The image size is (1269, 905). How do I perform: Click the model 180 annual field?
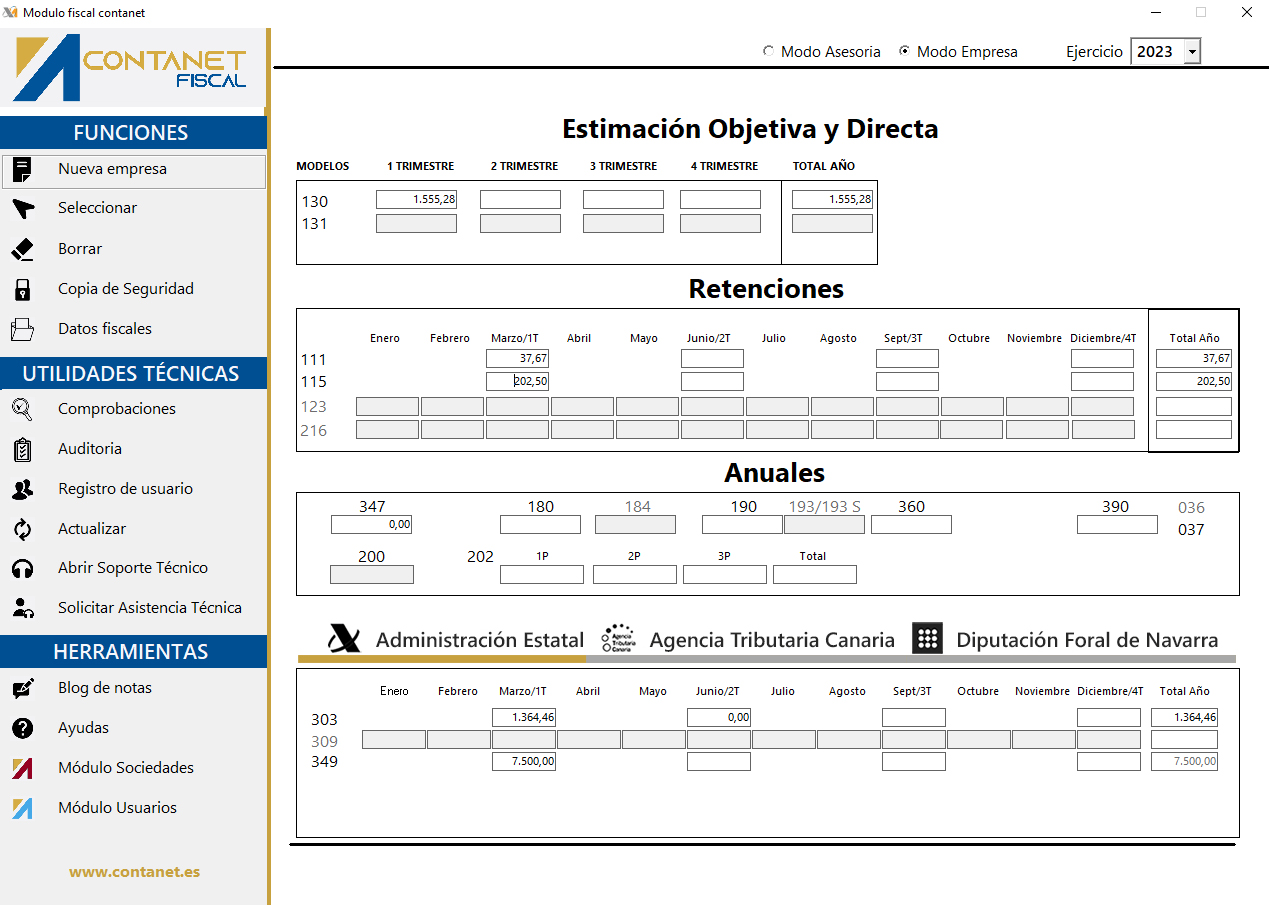pyautogui.click(x=540, y=525)
